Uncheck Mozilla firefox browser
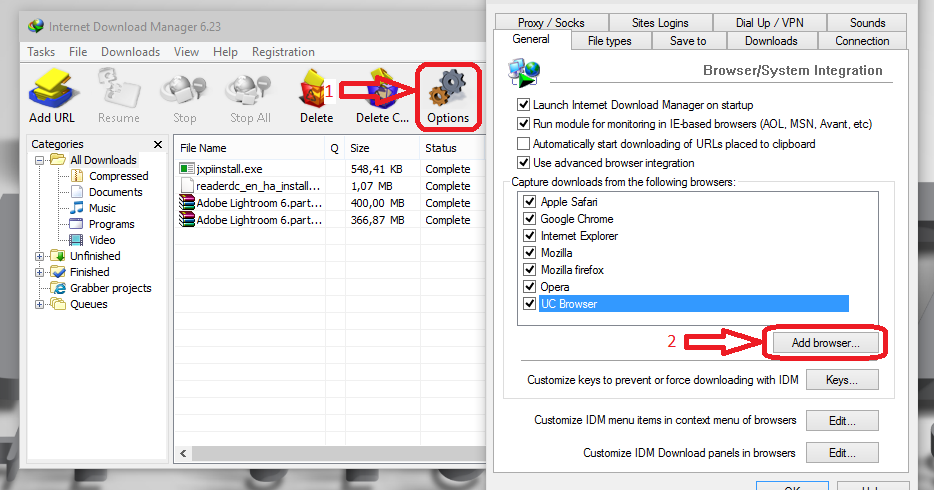 [x=530, y=269]
